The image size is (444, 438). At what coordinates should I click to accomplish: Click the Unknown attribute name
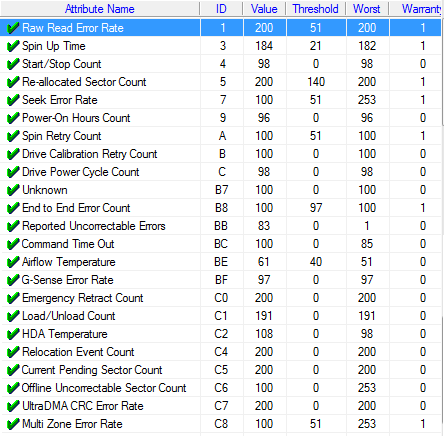45,190
